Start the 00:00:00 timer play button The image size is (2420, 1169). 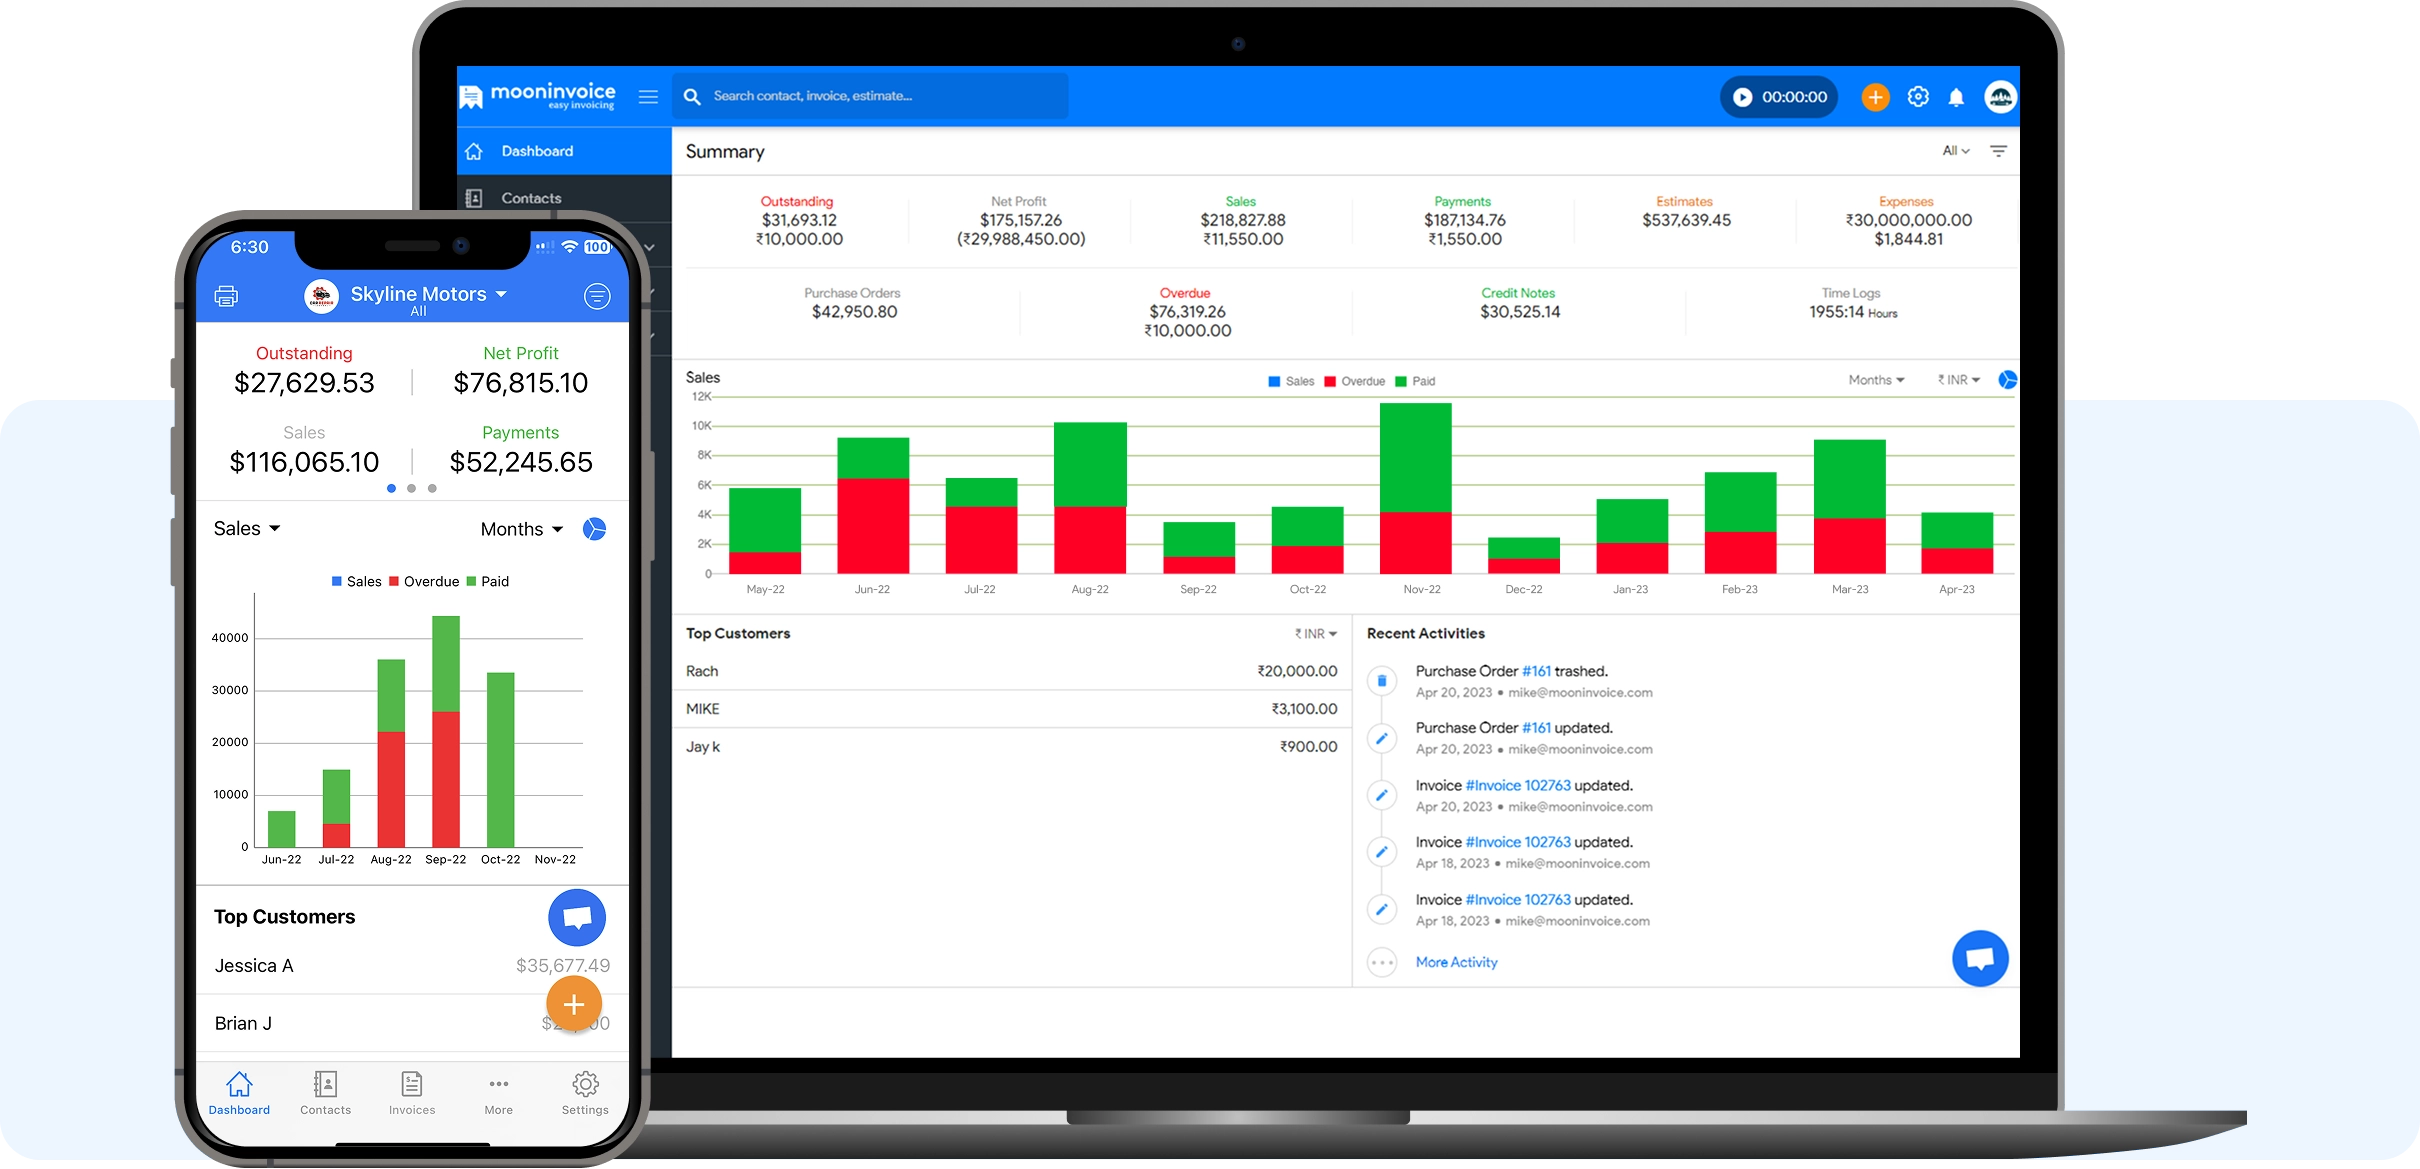[x=1743, y=97]
